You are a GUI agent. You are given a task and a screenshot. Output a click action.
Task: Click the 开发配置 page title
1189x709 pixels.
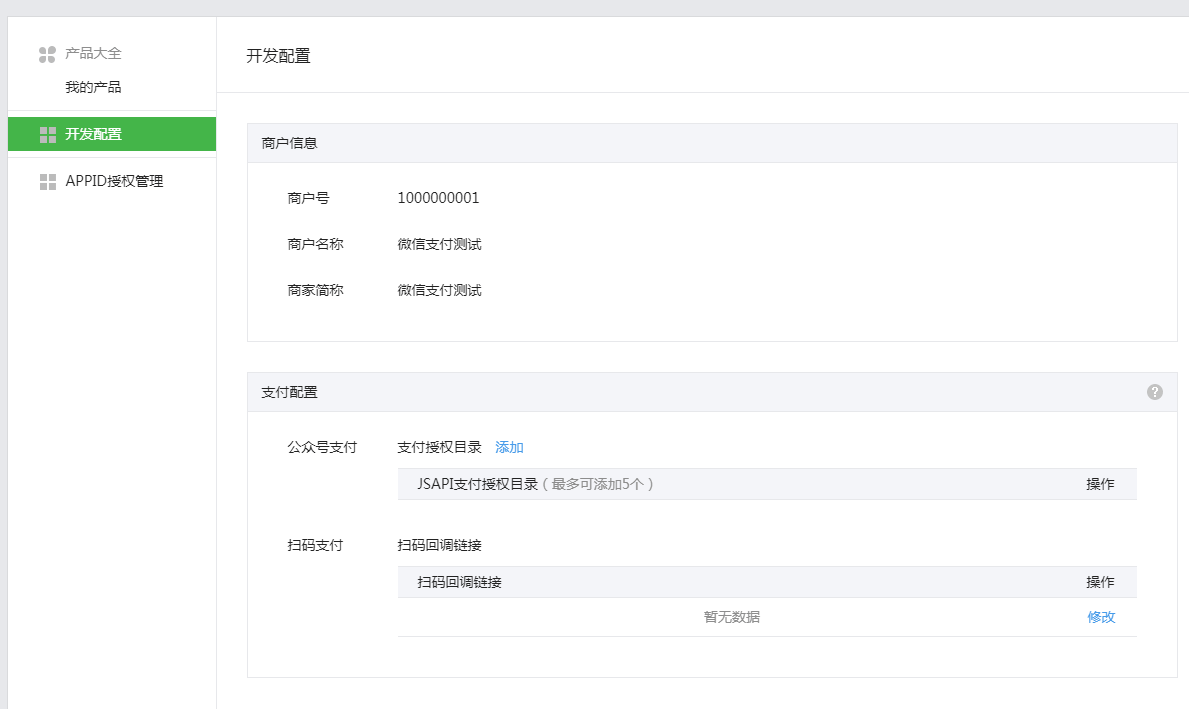278,56
